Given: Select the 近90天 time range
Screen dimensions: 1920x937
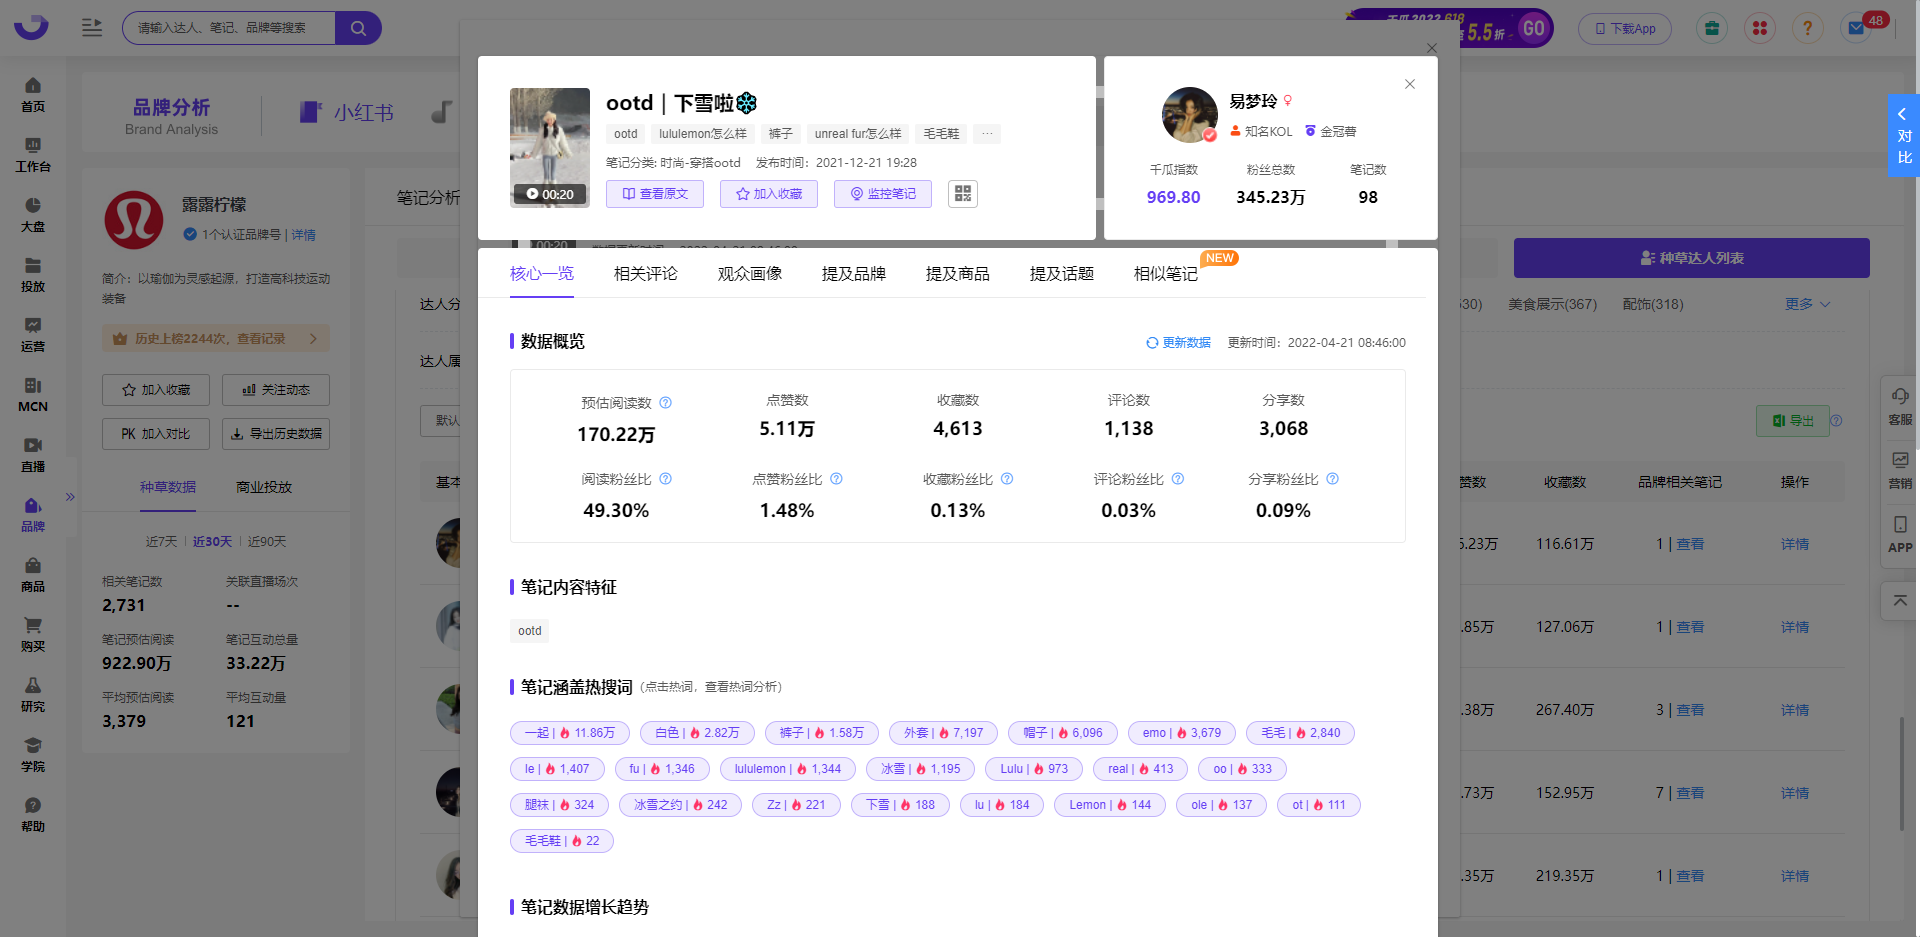Looking at the screenshot, I should tap(267, 541).
